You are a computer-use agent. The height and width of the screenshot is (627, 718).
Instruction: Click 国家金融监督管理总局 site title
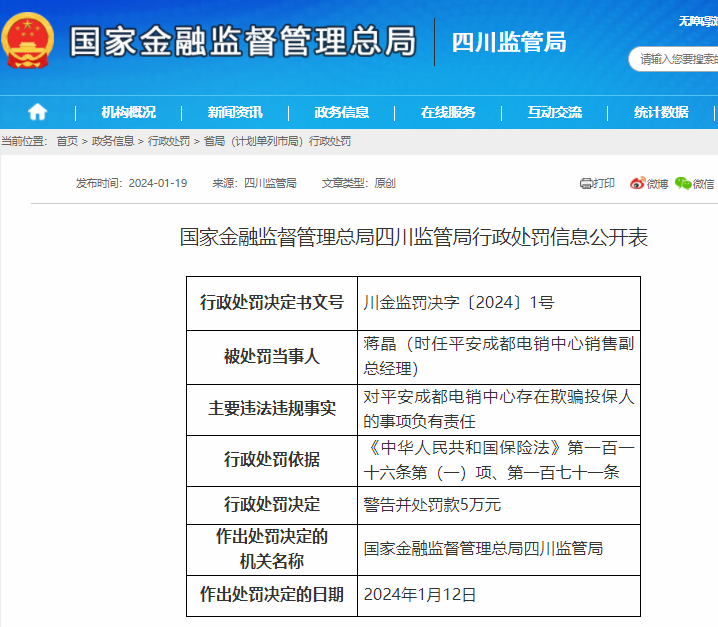point(243,41)
